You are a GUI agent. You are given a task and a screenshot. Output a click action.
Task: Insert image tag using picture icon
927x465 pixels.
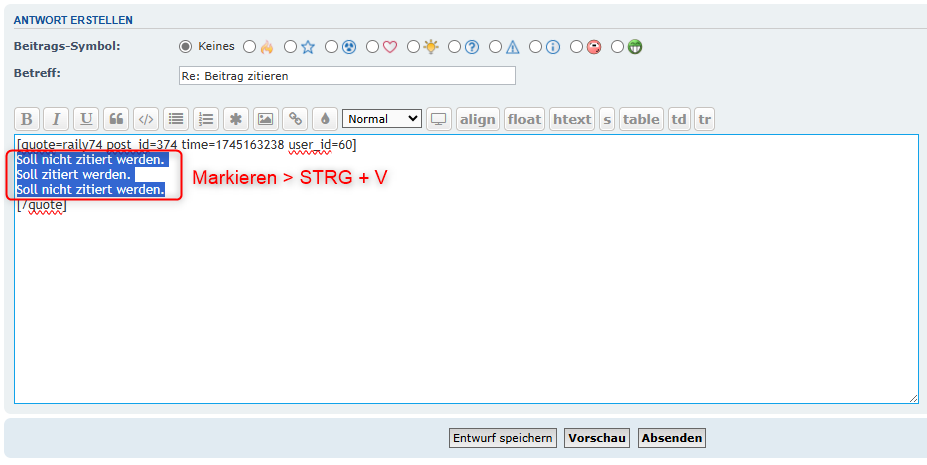pos(265,119)
